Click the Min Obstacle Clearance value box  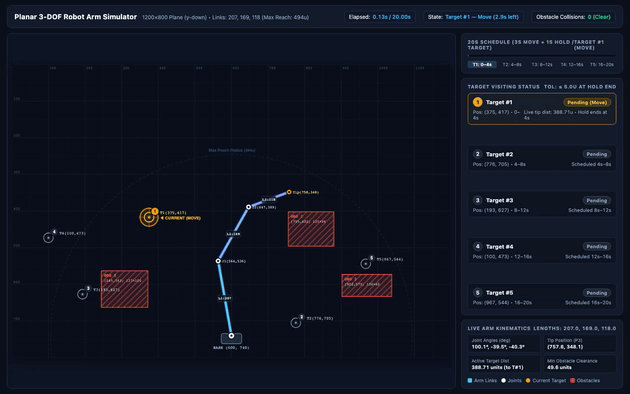pyautogui.click(x=579, y=364)
